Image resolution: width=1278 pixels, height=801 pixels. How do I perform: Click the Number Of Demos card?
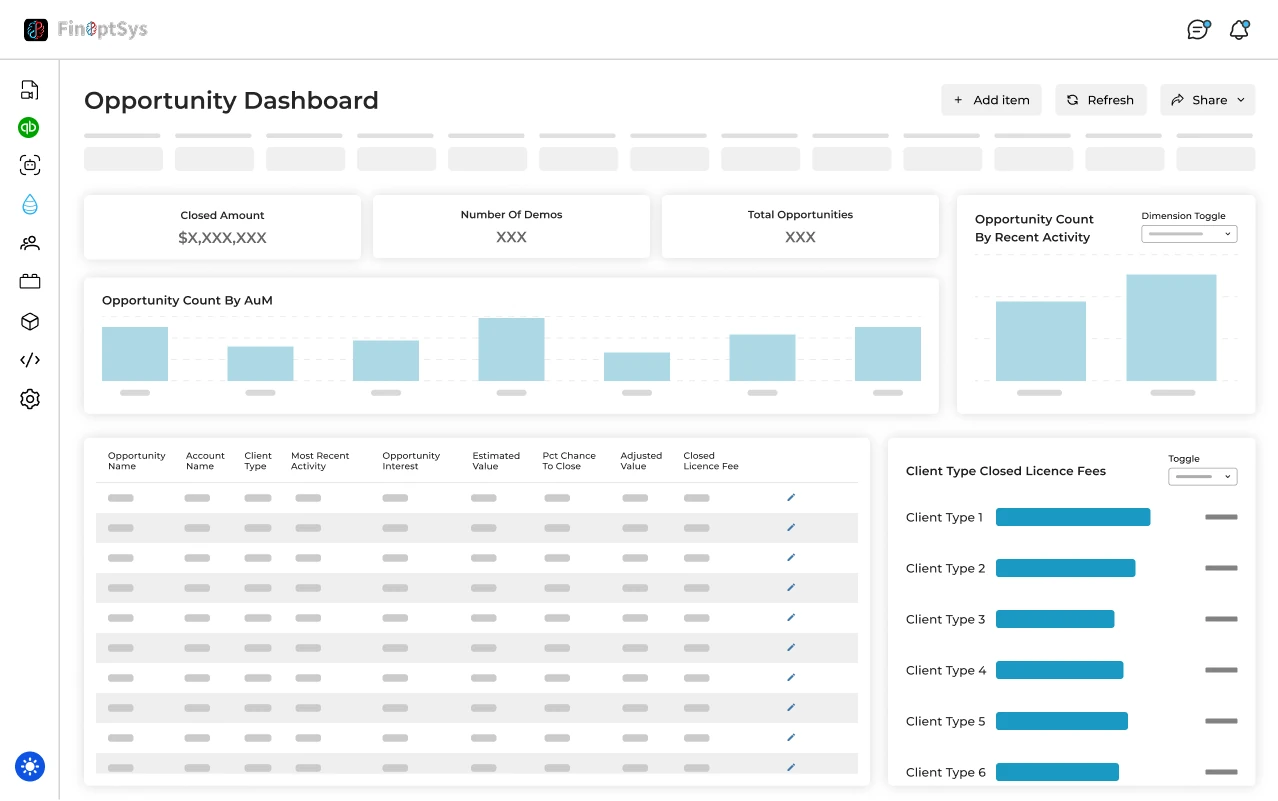tap(511, 227)
